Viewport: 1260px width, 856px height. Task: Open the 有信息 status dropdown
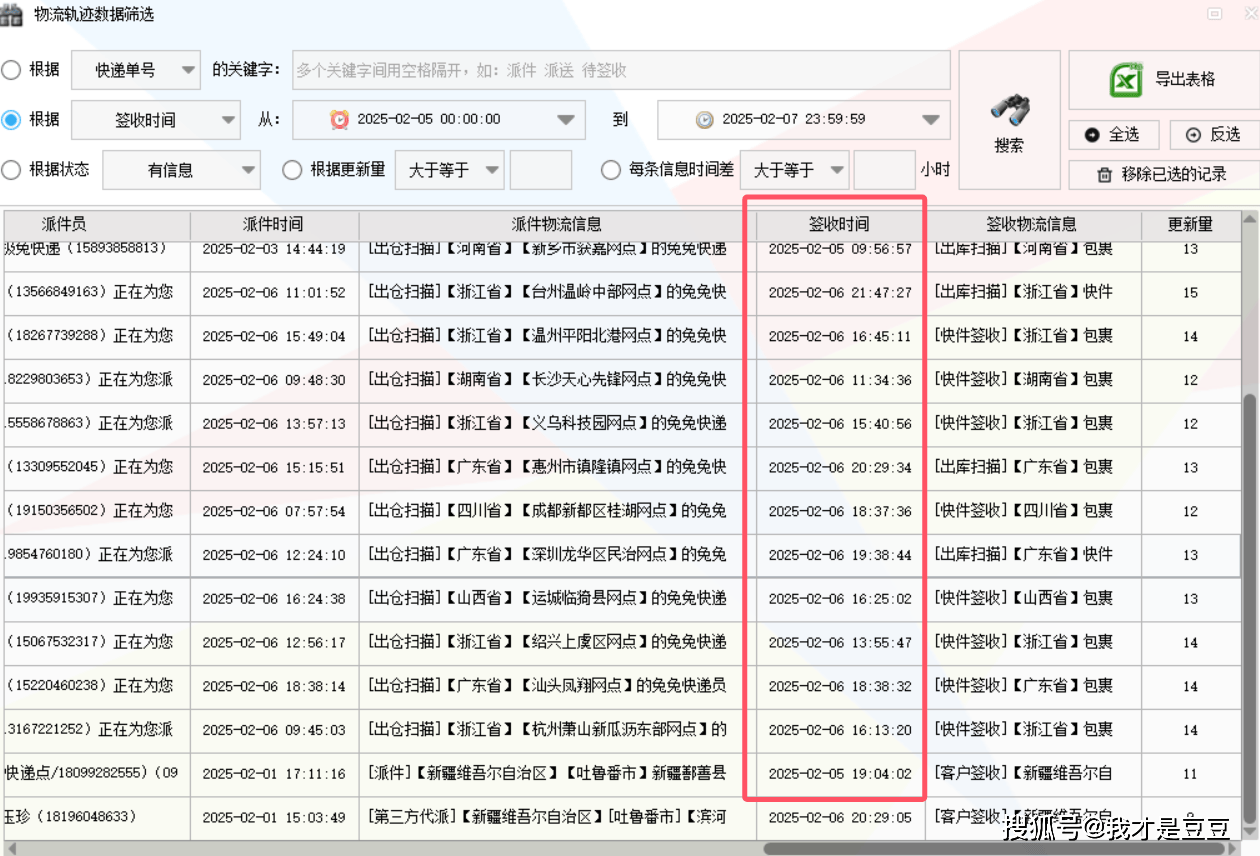click(181, 170)
